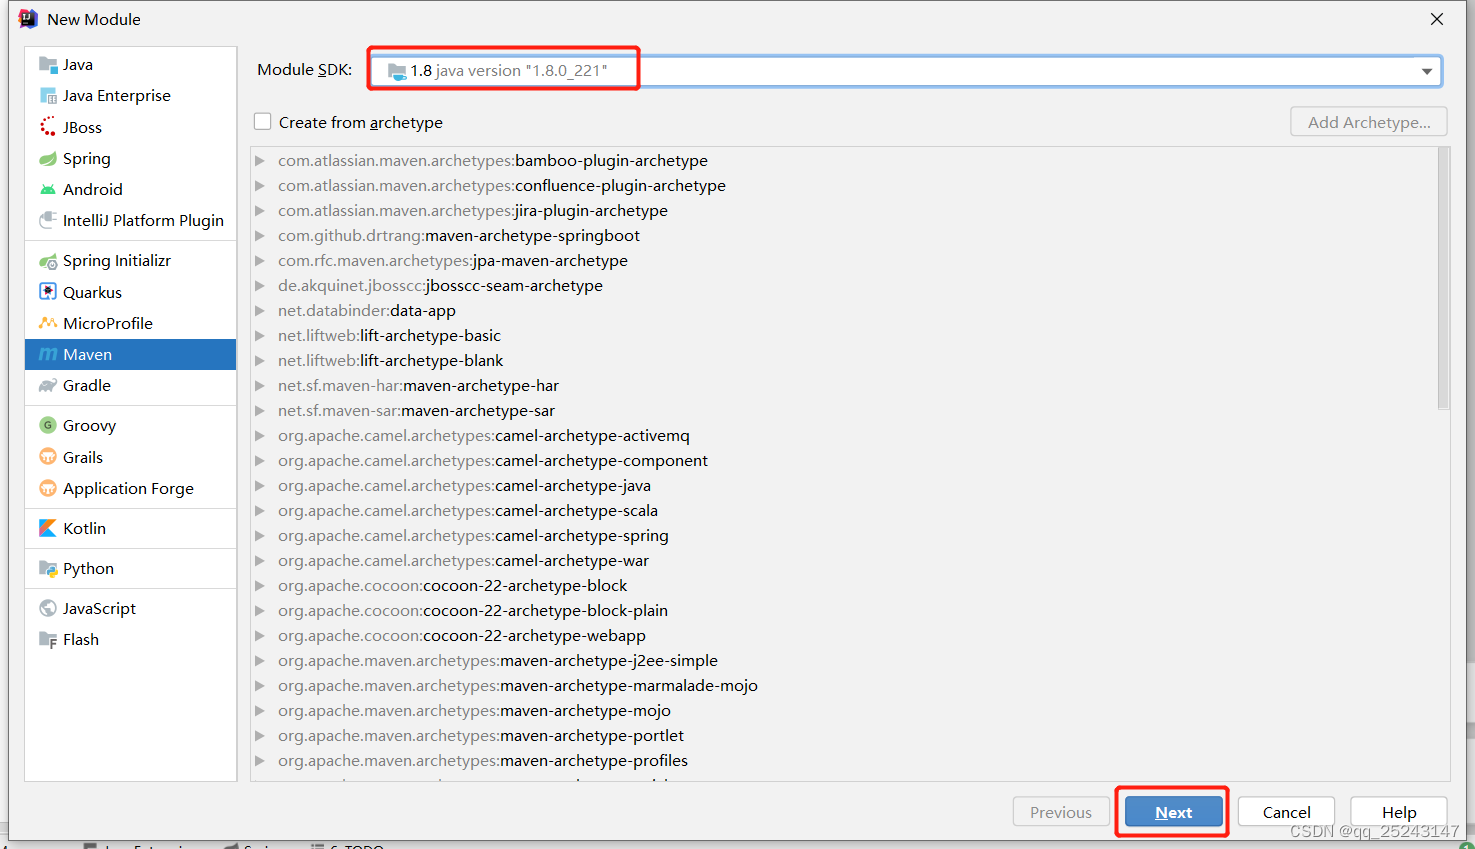Click the Gradle elephant icon
Screen dimensions: 1475x849
coord(48,385)
